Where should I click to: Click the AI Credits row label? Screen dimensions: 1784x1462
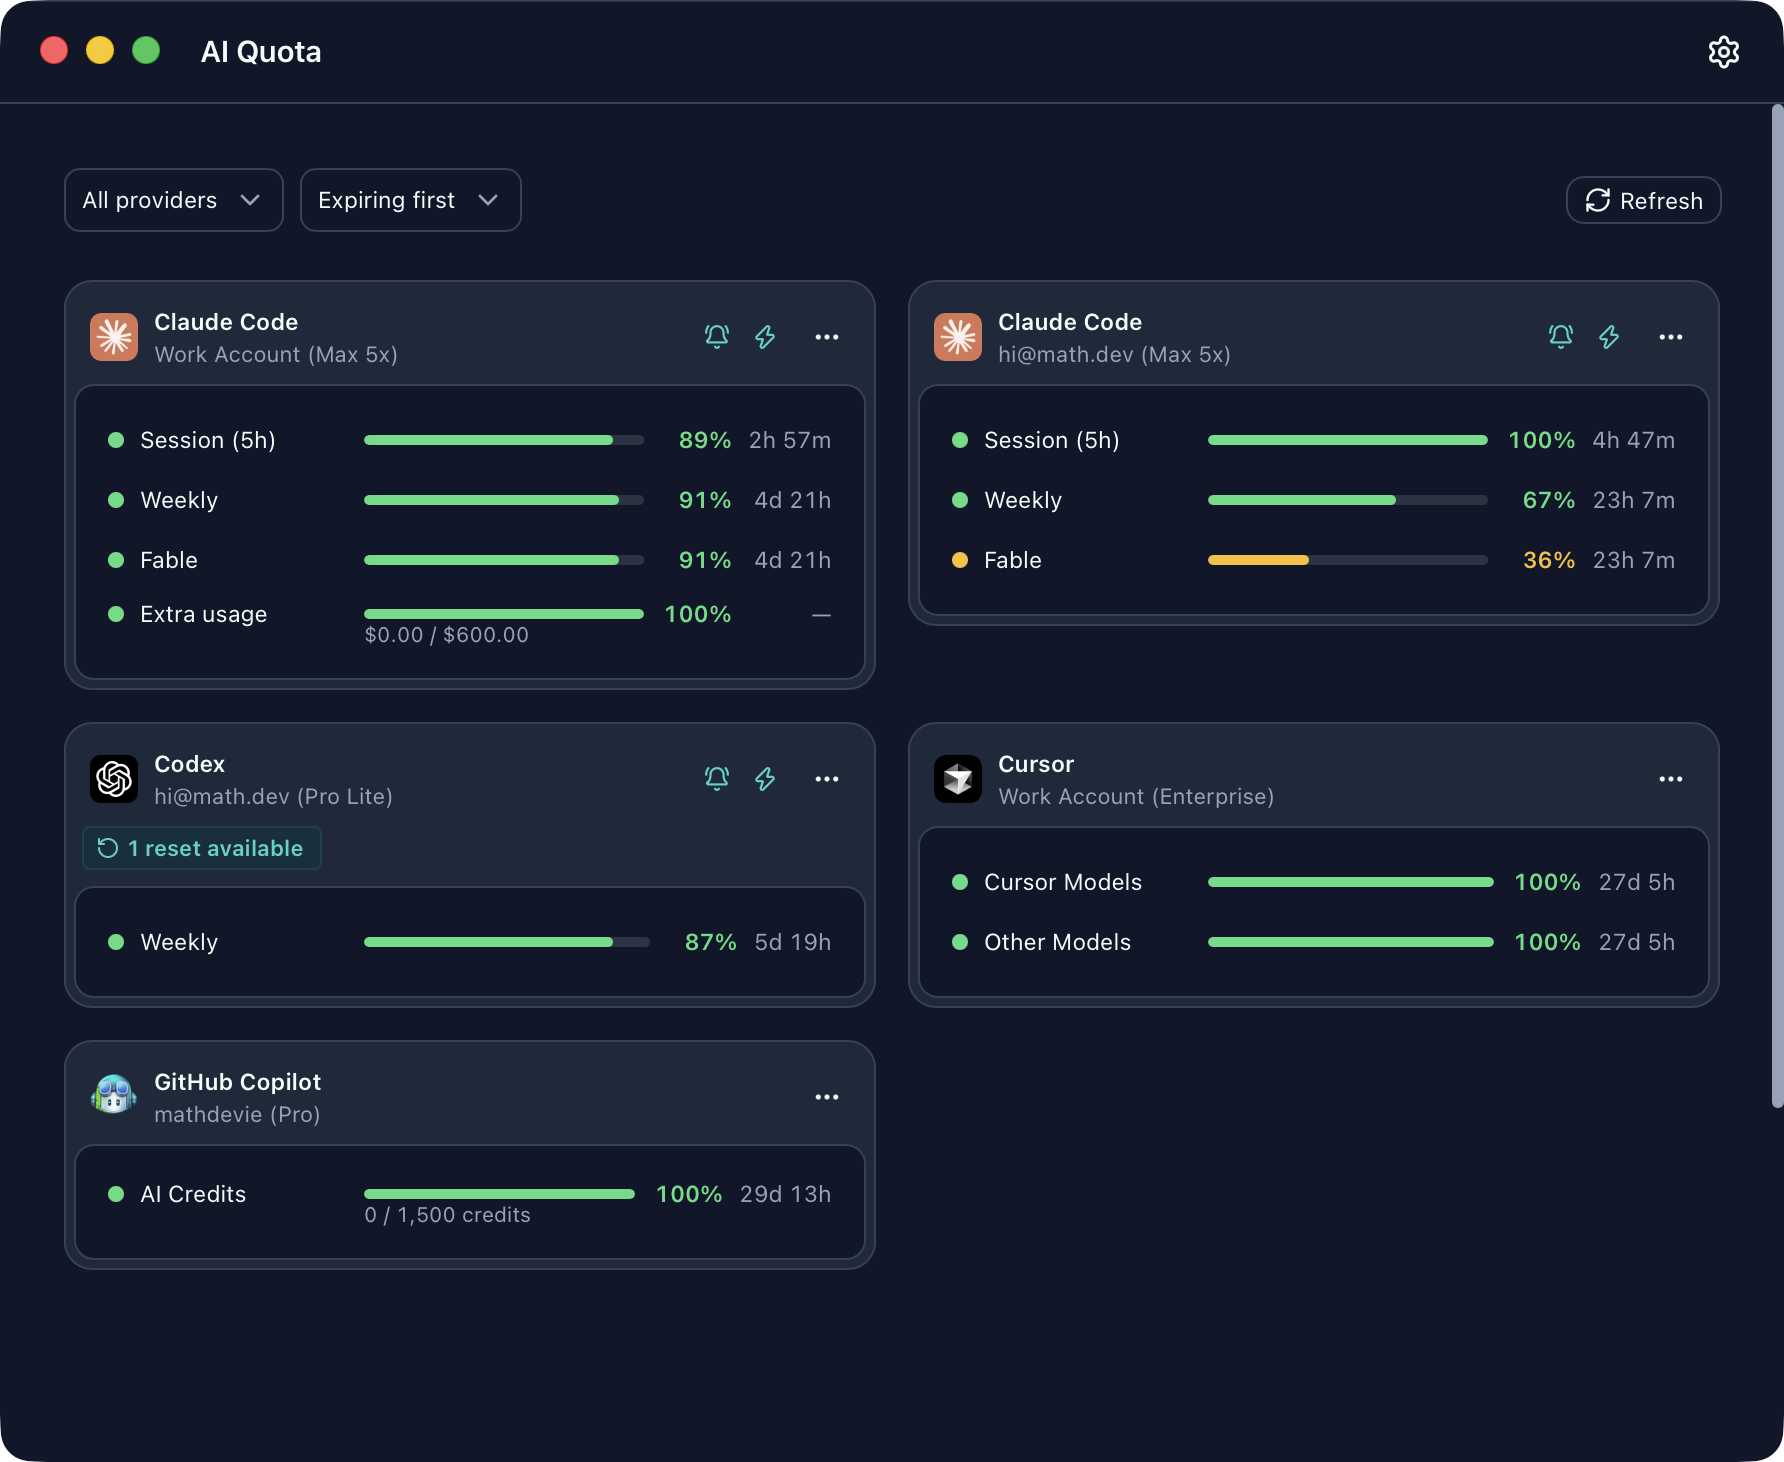pos(193,1194)
